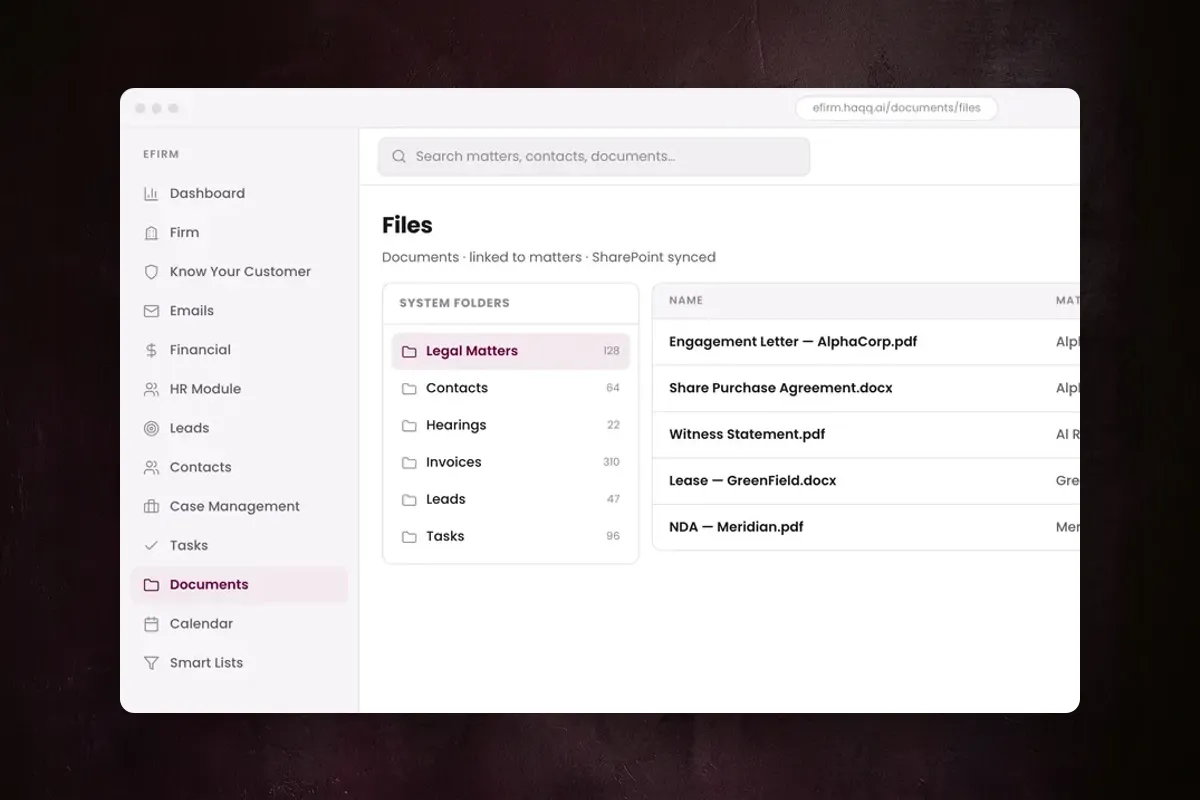Click the Smart Lists funnel icon
Image resolution: width=1200 pixels, height=800 pixels.
tap(151, 663)
